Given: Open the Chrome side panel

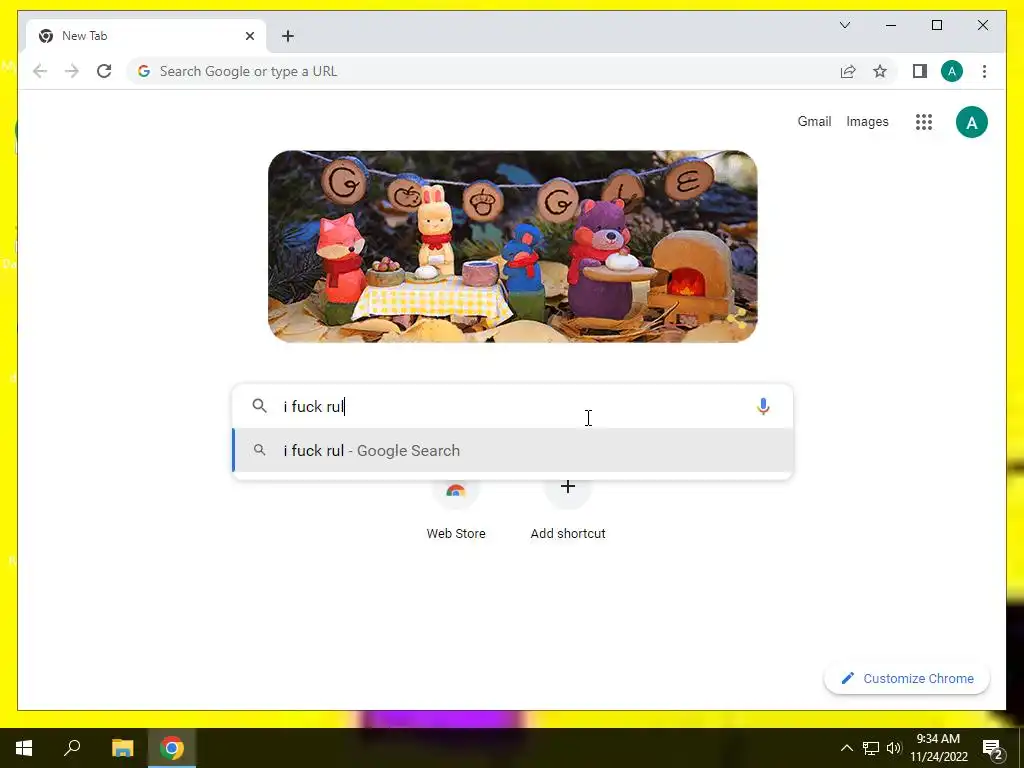Looking at the screenshot, I should [x=920, y=71].
